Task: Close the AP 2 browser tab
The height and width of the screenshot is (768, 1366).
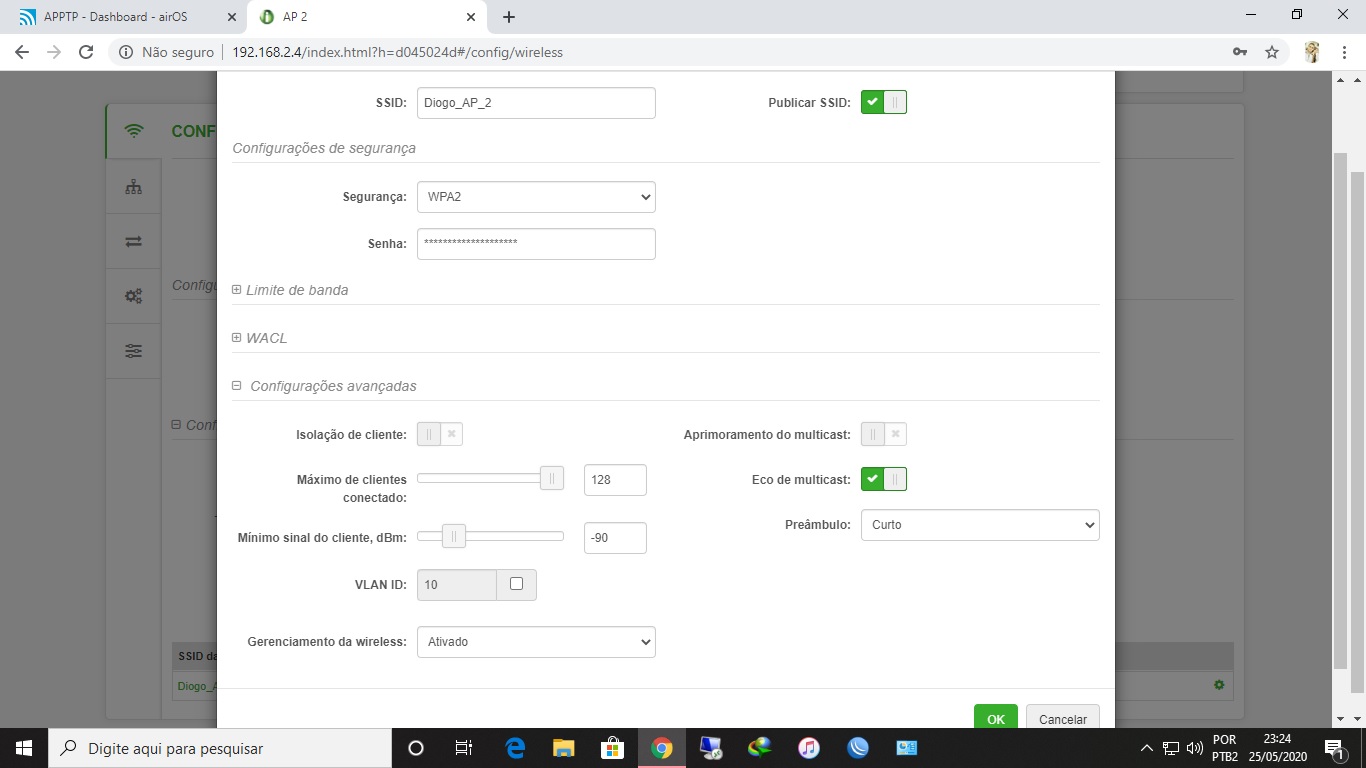Action: [471, 17]
